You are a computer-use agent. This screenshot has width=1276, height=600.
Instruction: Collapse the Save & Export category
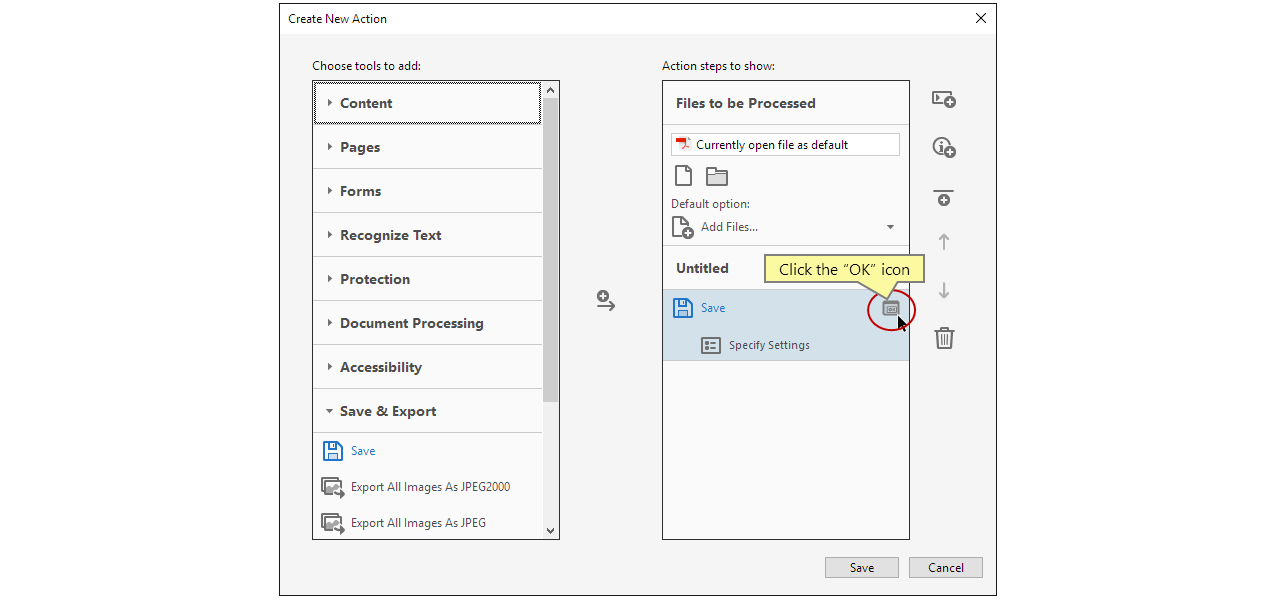pyautogui.click(x=387, y=411)
